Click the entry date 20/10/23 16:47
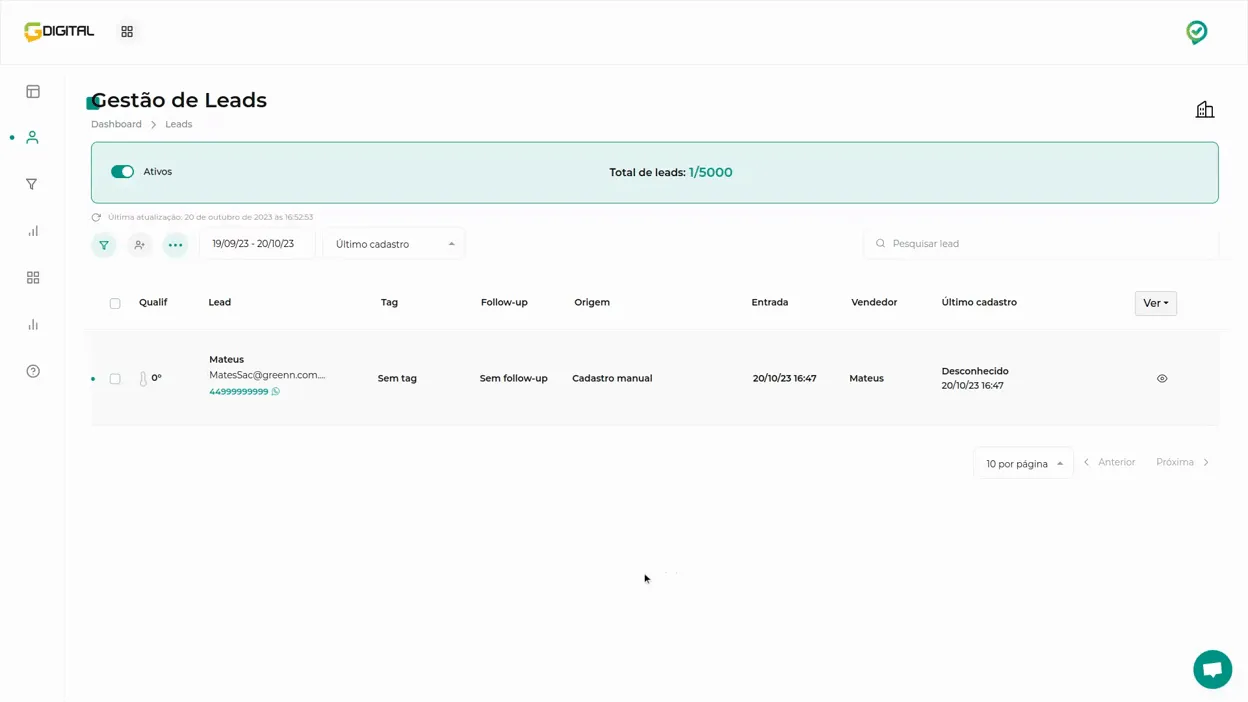This screenshot has height=702, width=1248. tap(785, 379)
